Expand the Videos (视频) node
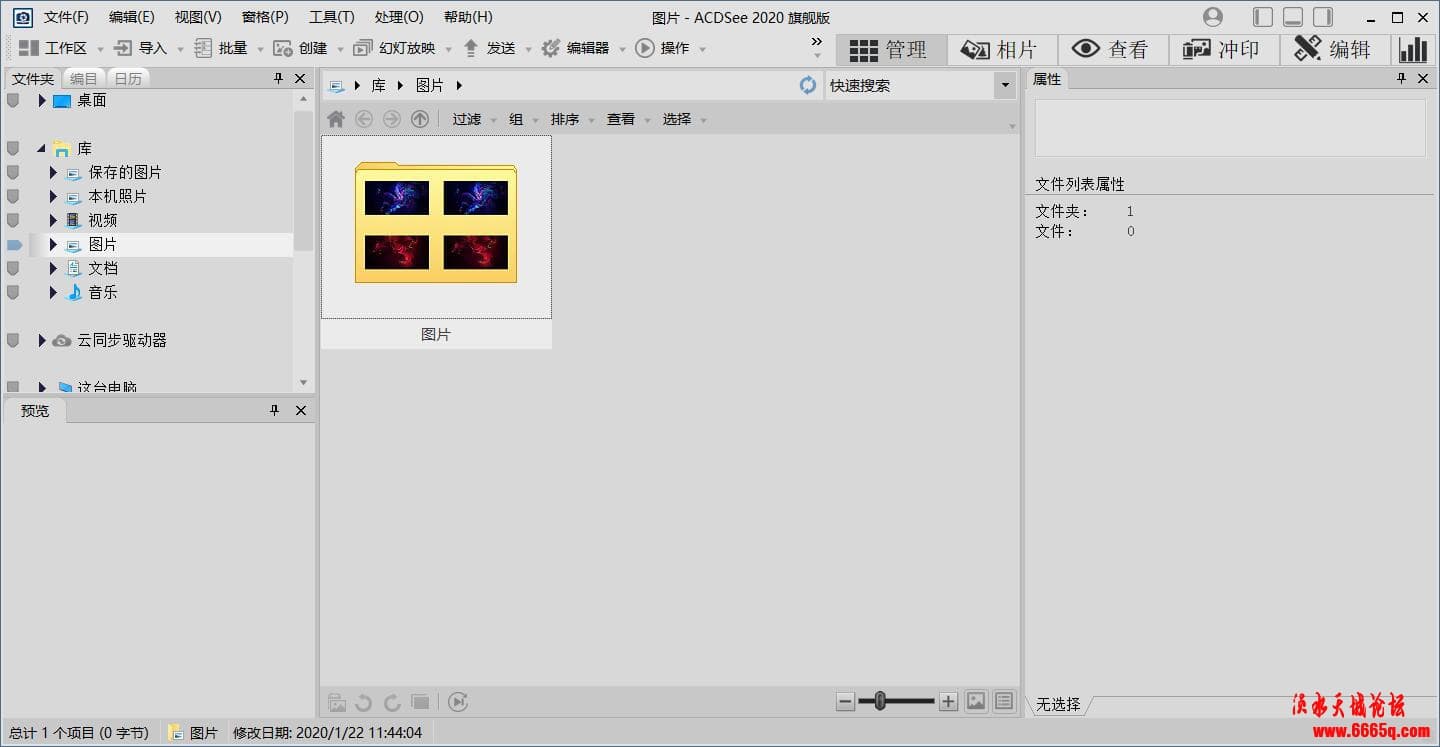 click(x=53, y=220)
